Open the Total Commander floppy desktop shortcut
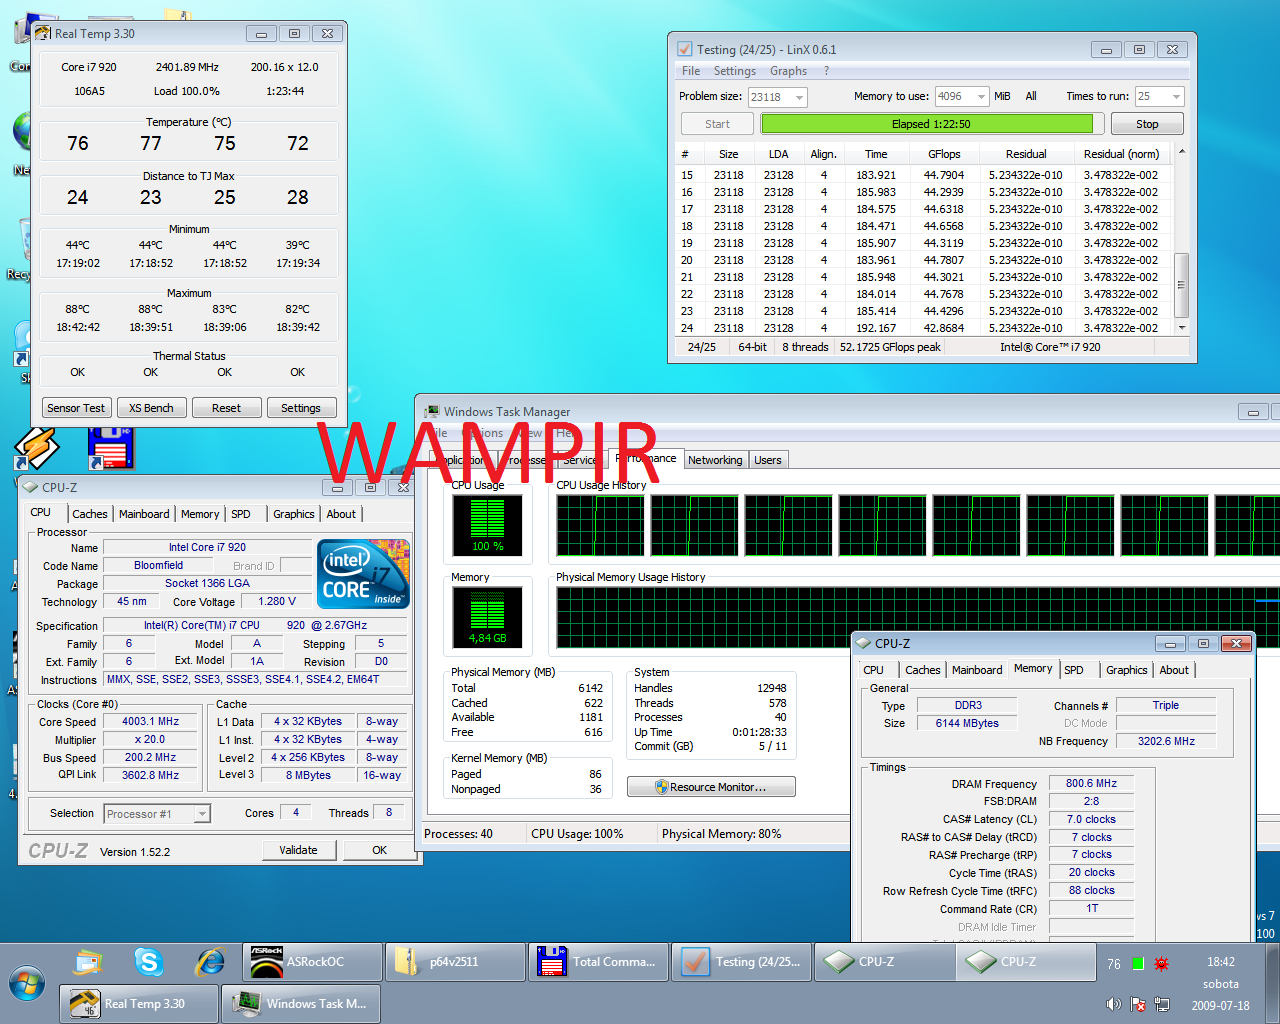 [x=110, y=449]
